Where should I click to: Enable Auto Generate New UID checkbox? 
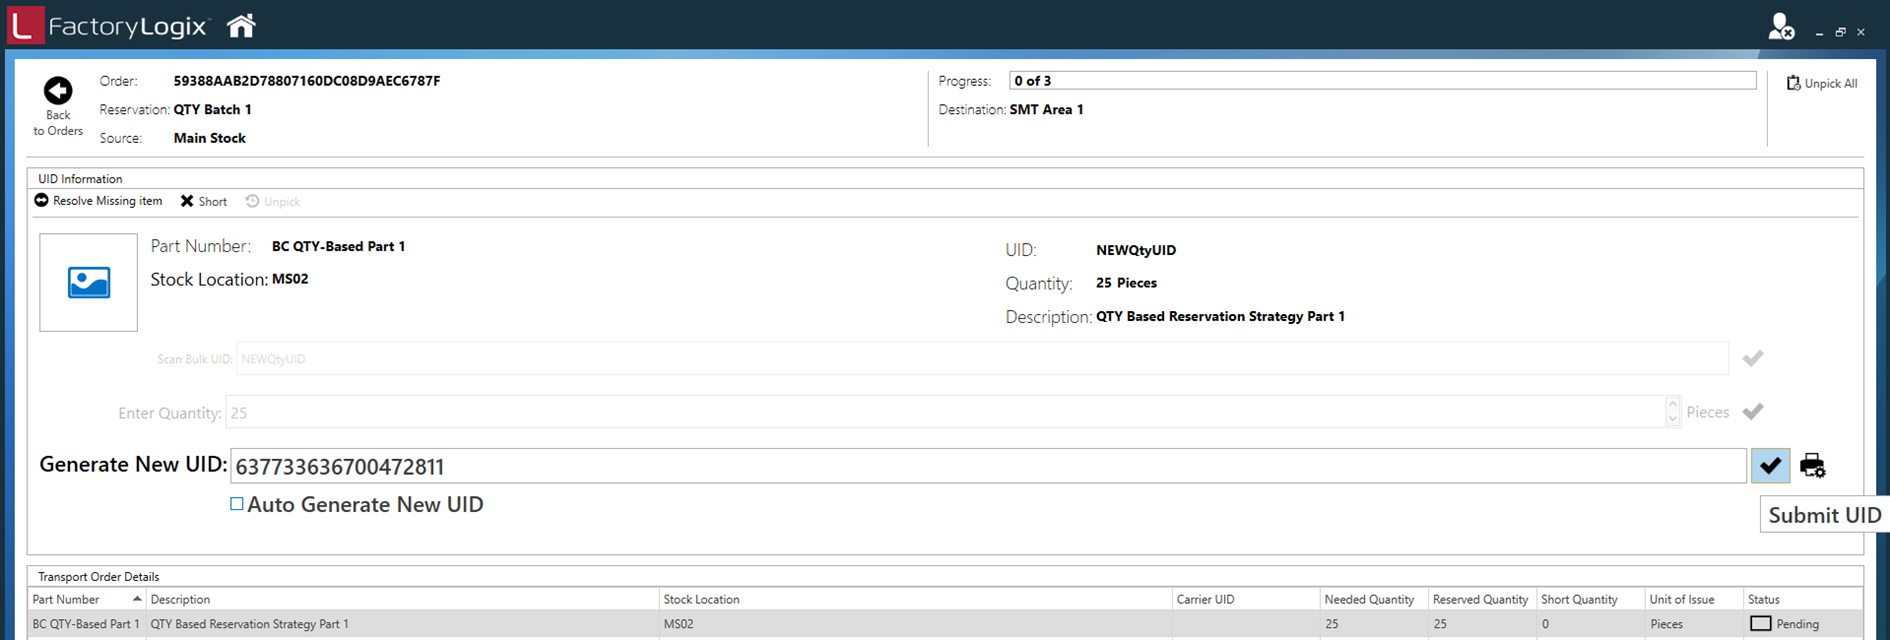pyautogui.click(x=237, y=505)
